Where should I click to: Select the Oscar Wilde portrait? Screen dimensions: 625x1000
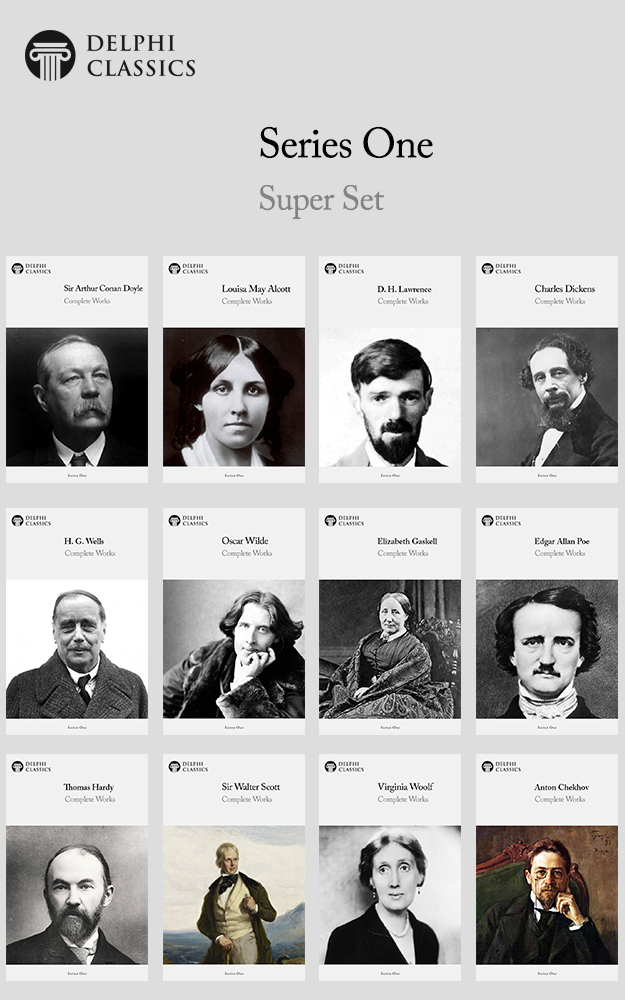click(234, 649)
